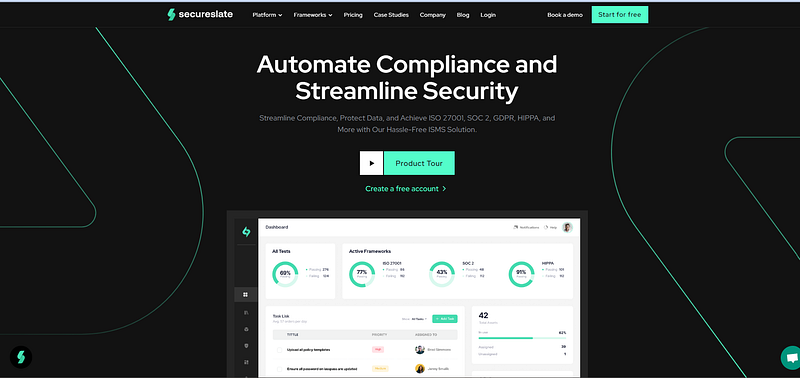Click the floating secureslate badge at the bottom left
The width and height of the screenshot is (800, 378).
click(x=21, y=357)
